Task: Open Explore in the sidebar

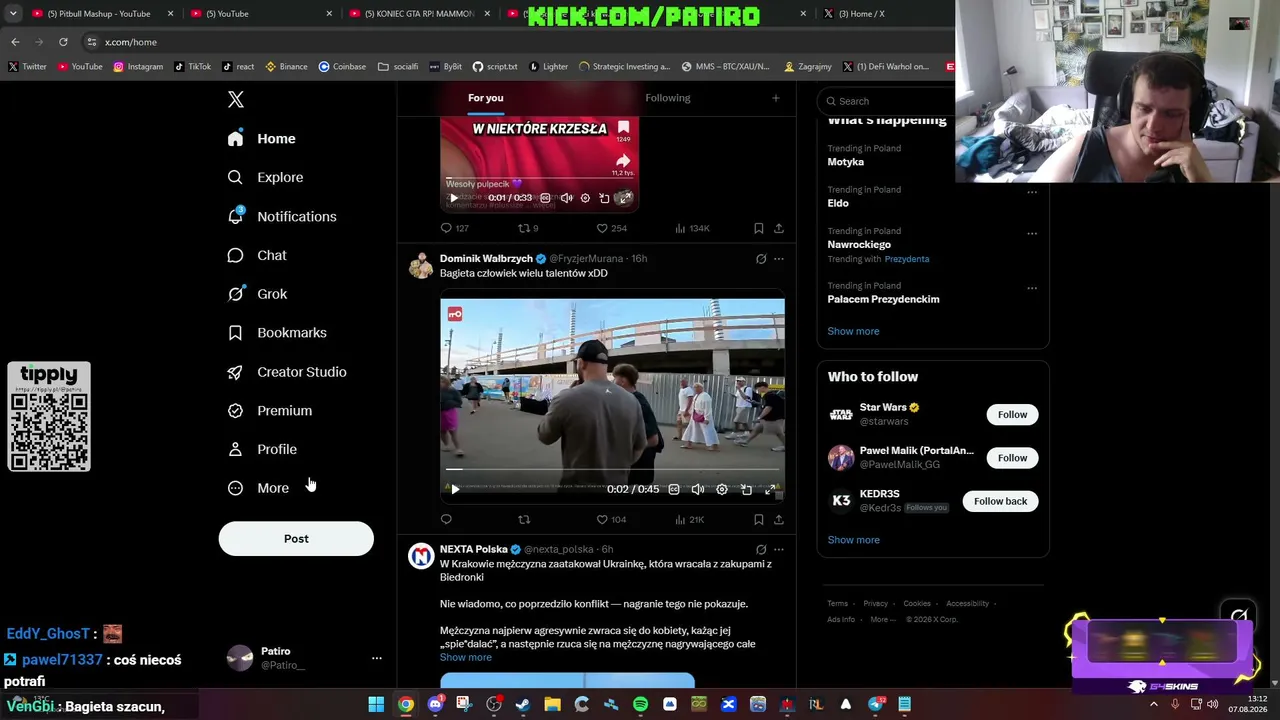Action: click(265, 177)
